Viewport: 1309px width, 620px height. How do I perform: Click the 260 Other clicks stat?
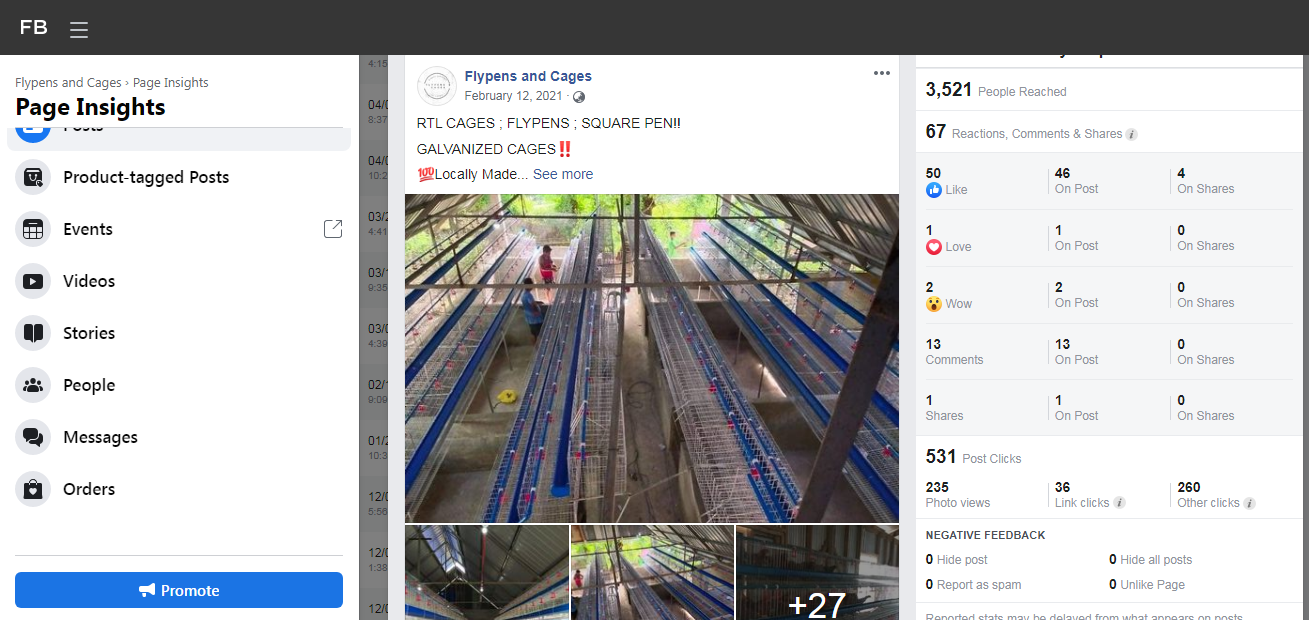point(1217,495)
